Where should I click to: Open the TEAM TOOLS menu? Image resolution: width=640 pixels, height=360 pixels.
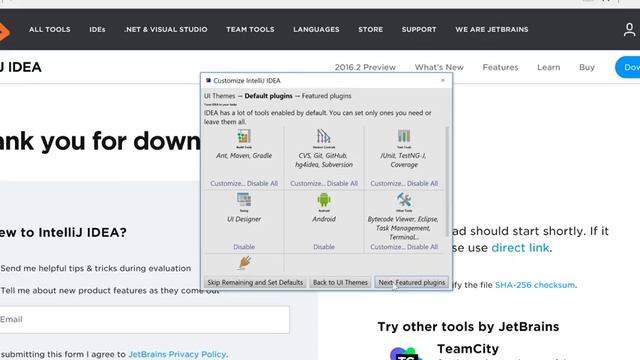[x=250, y=29]
